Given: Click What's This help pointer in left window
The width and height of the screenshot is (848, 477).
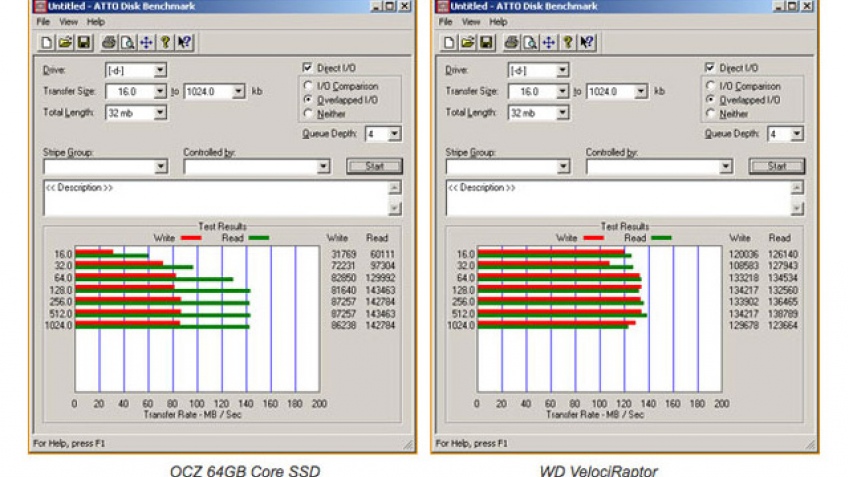Looking at the screenshot, I should tap(184, 42).
